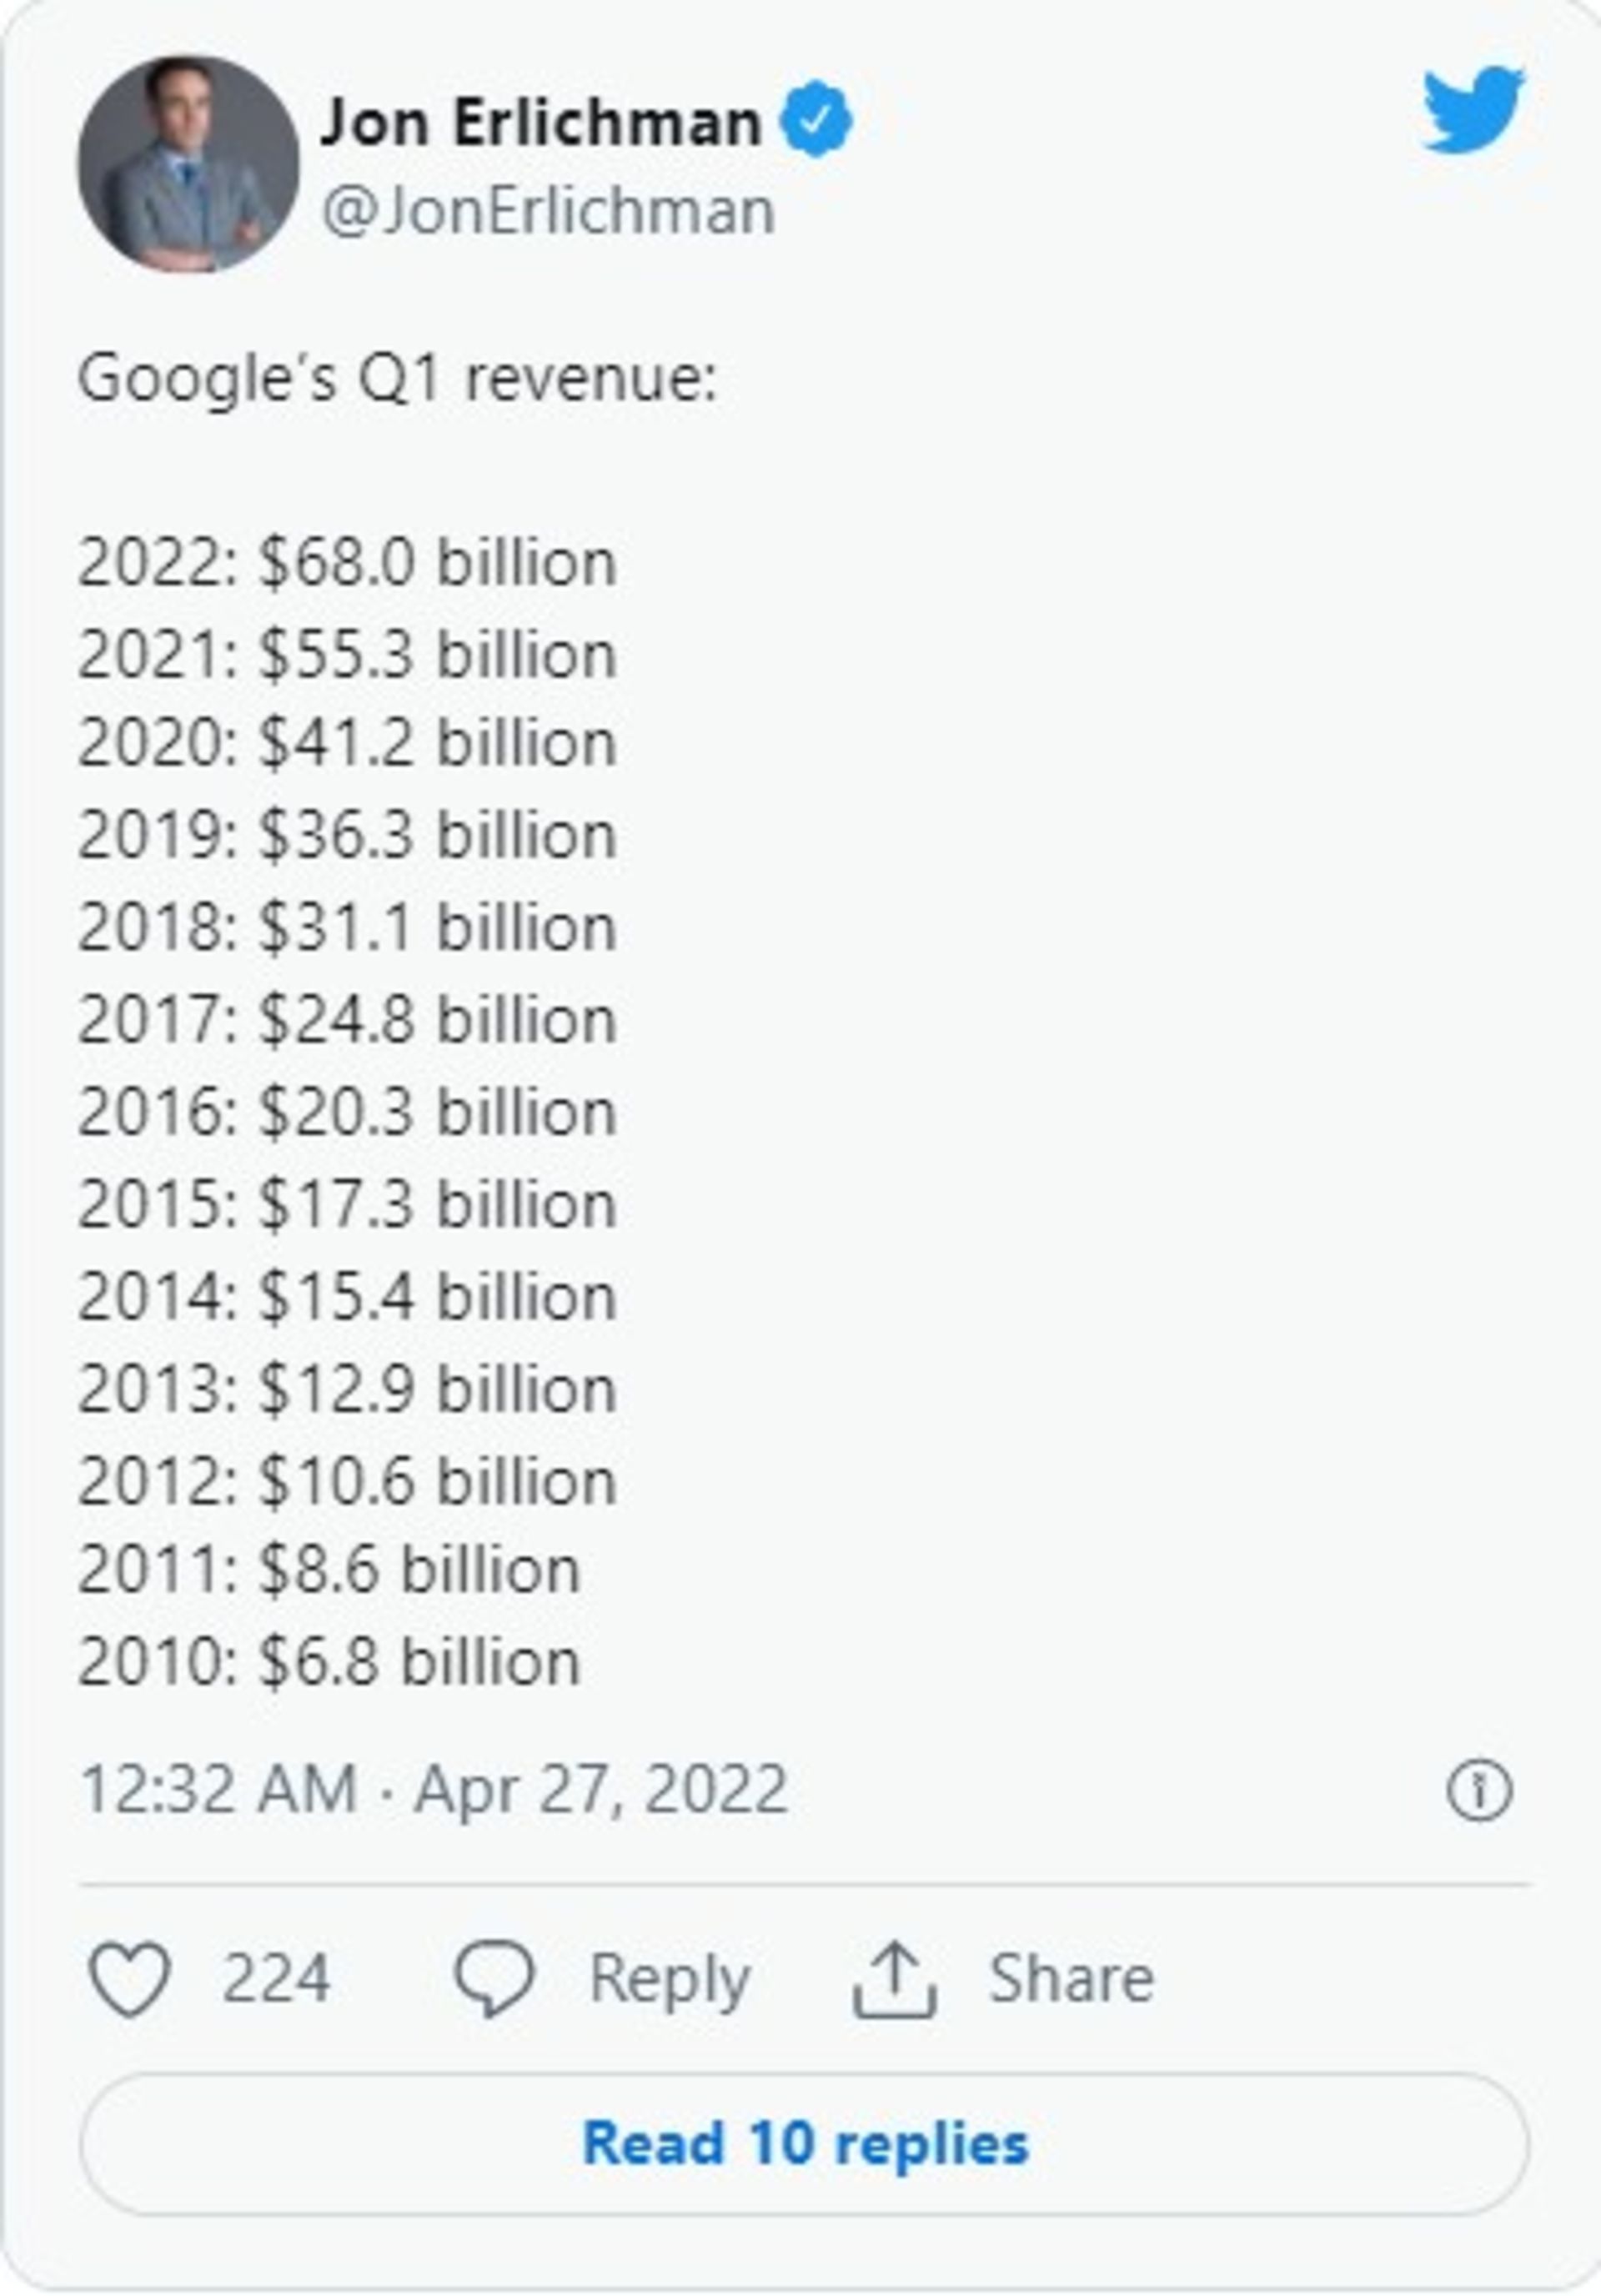Click the Share text label

point(1071,1978)
